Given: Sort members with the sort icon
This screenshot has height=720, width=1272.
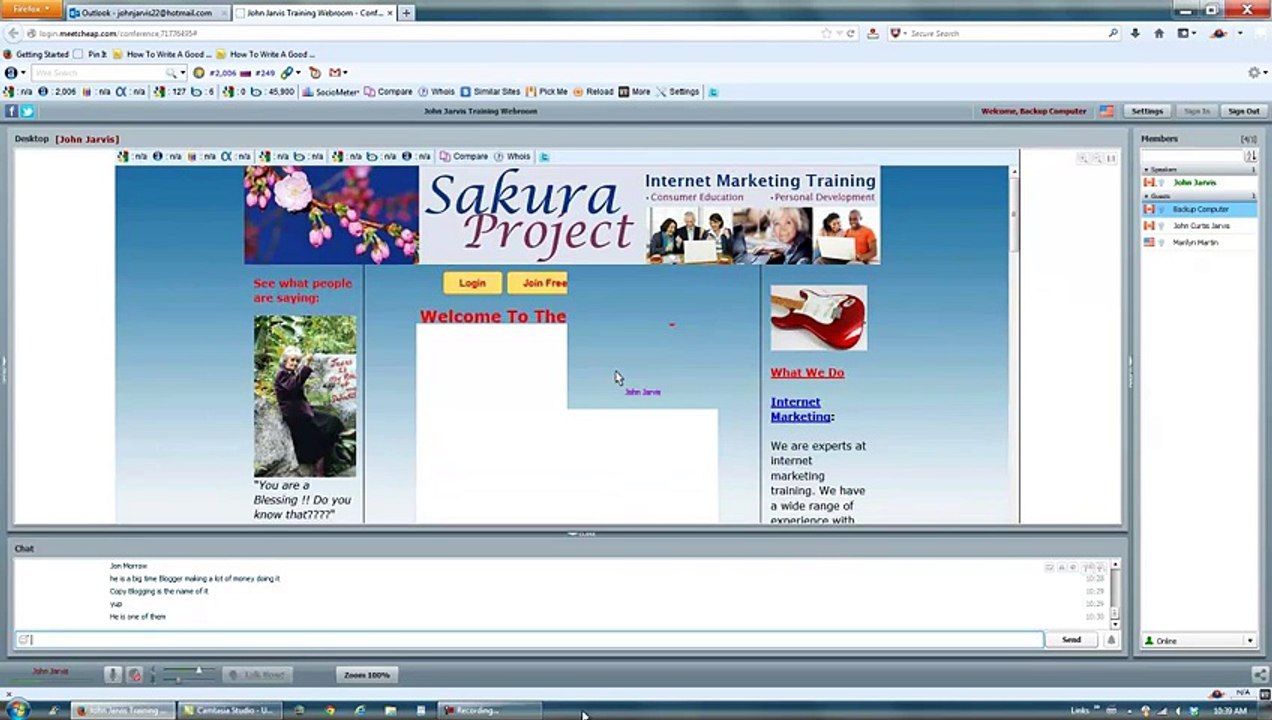Looking at the screenshot, I should [1250, 156].
